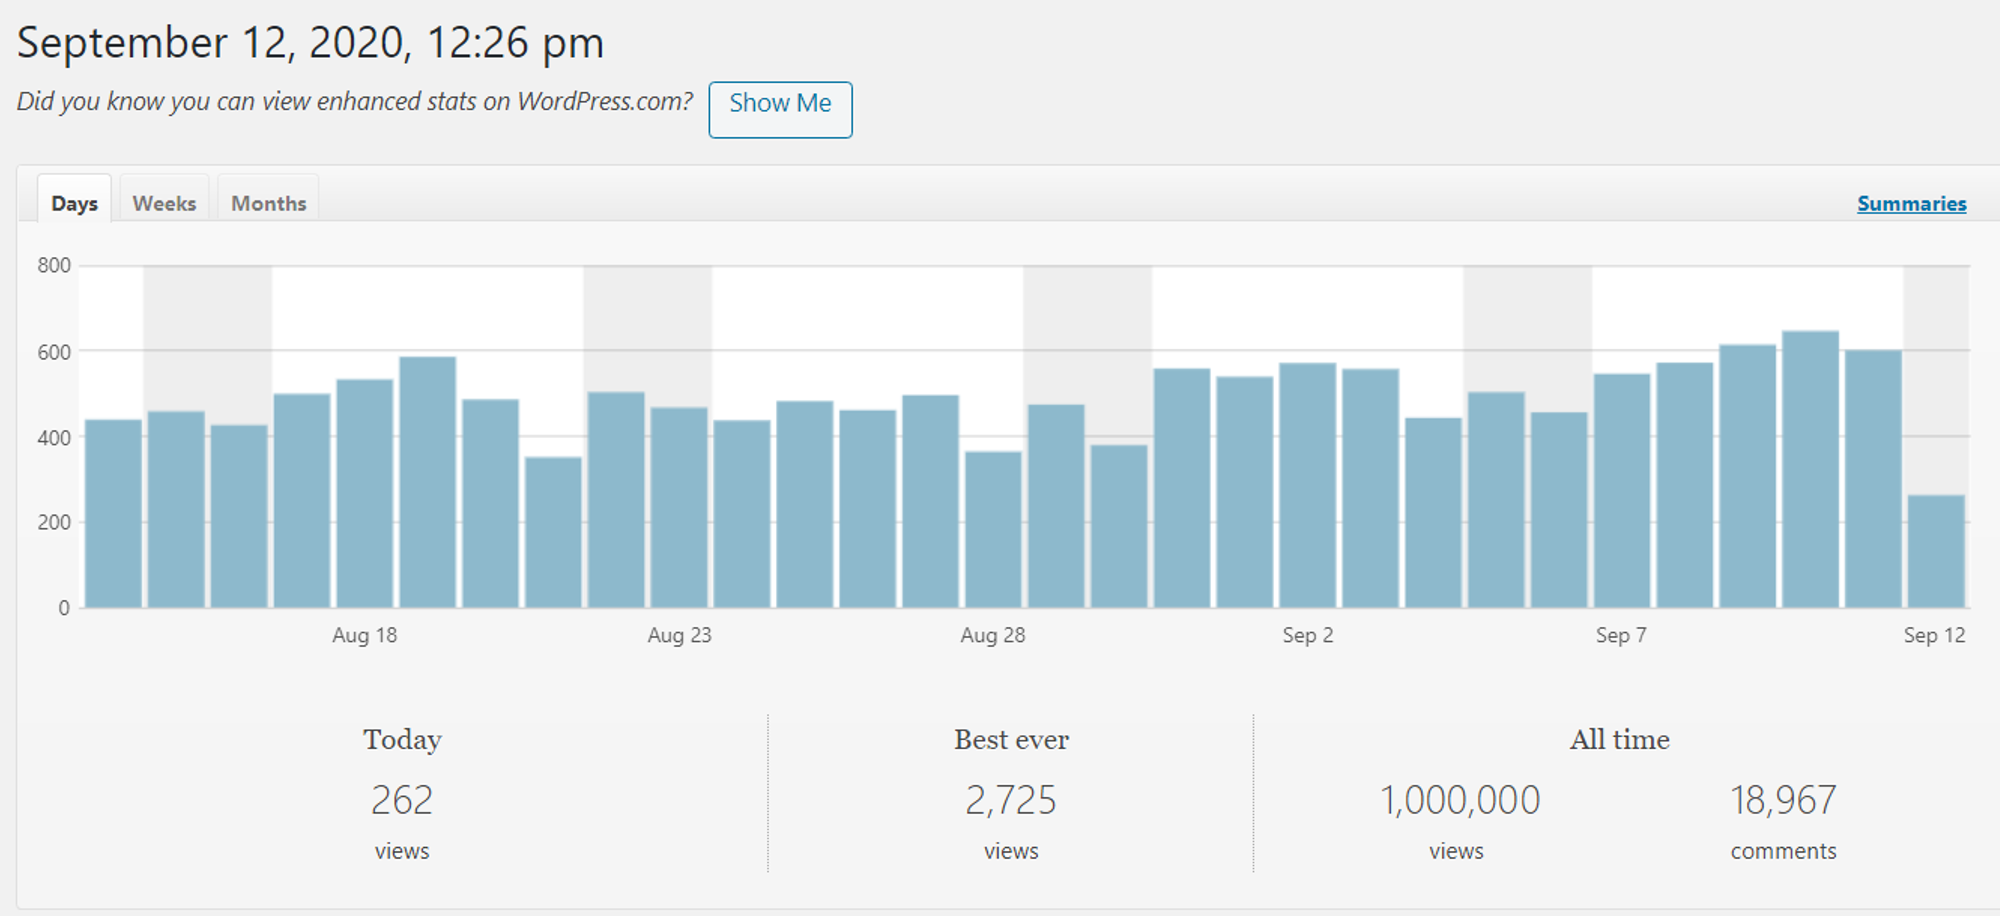This screenshot has width=2000, height=916.
Task: Open the Months tab
Action: point(268,203)
